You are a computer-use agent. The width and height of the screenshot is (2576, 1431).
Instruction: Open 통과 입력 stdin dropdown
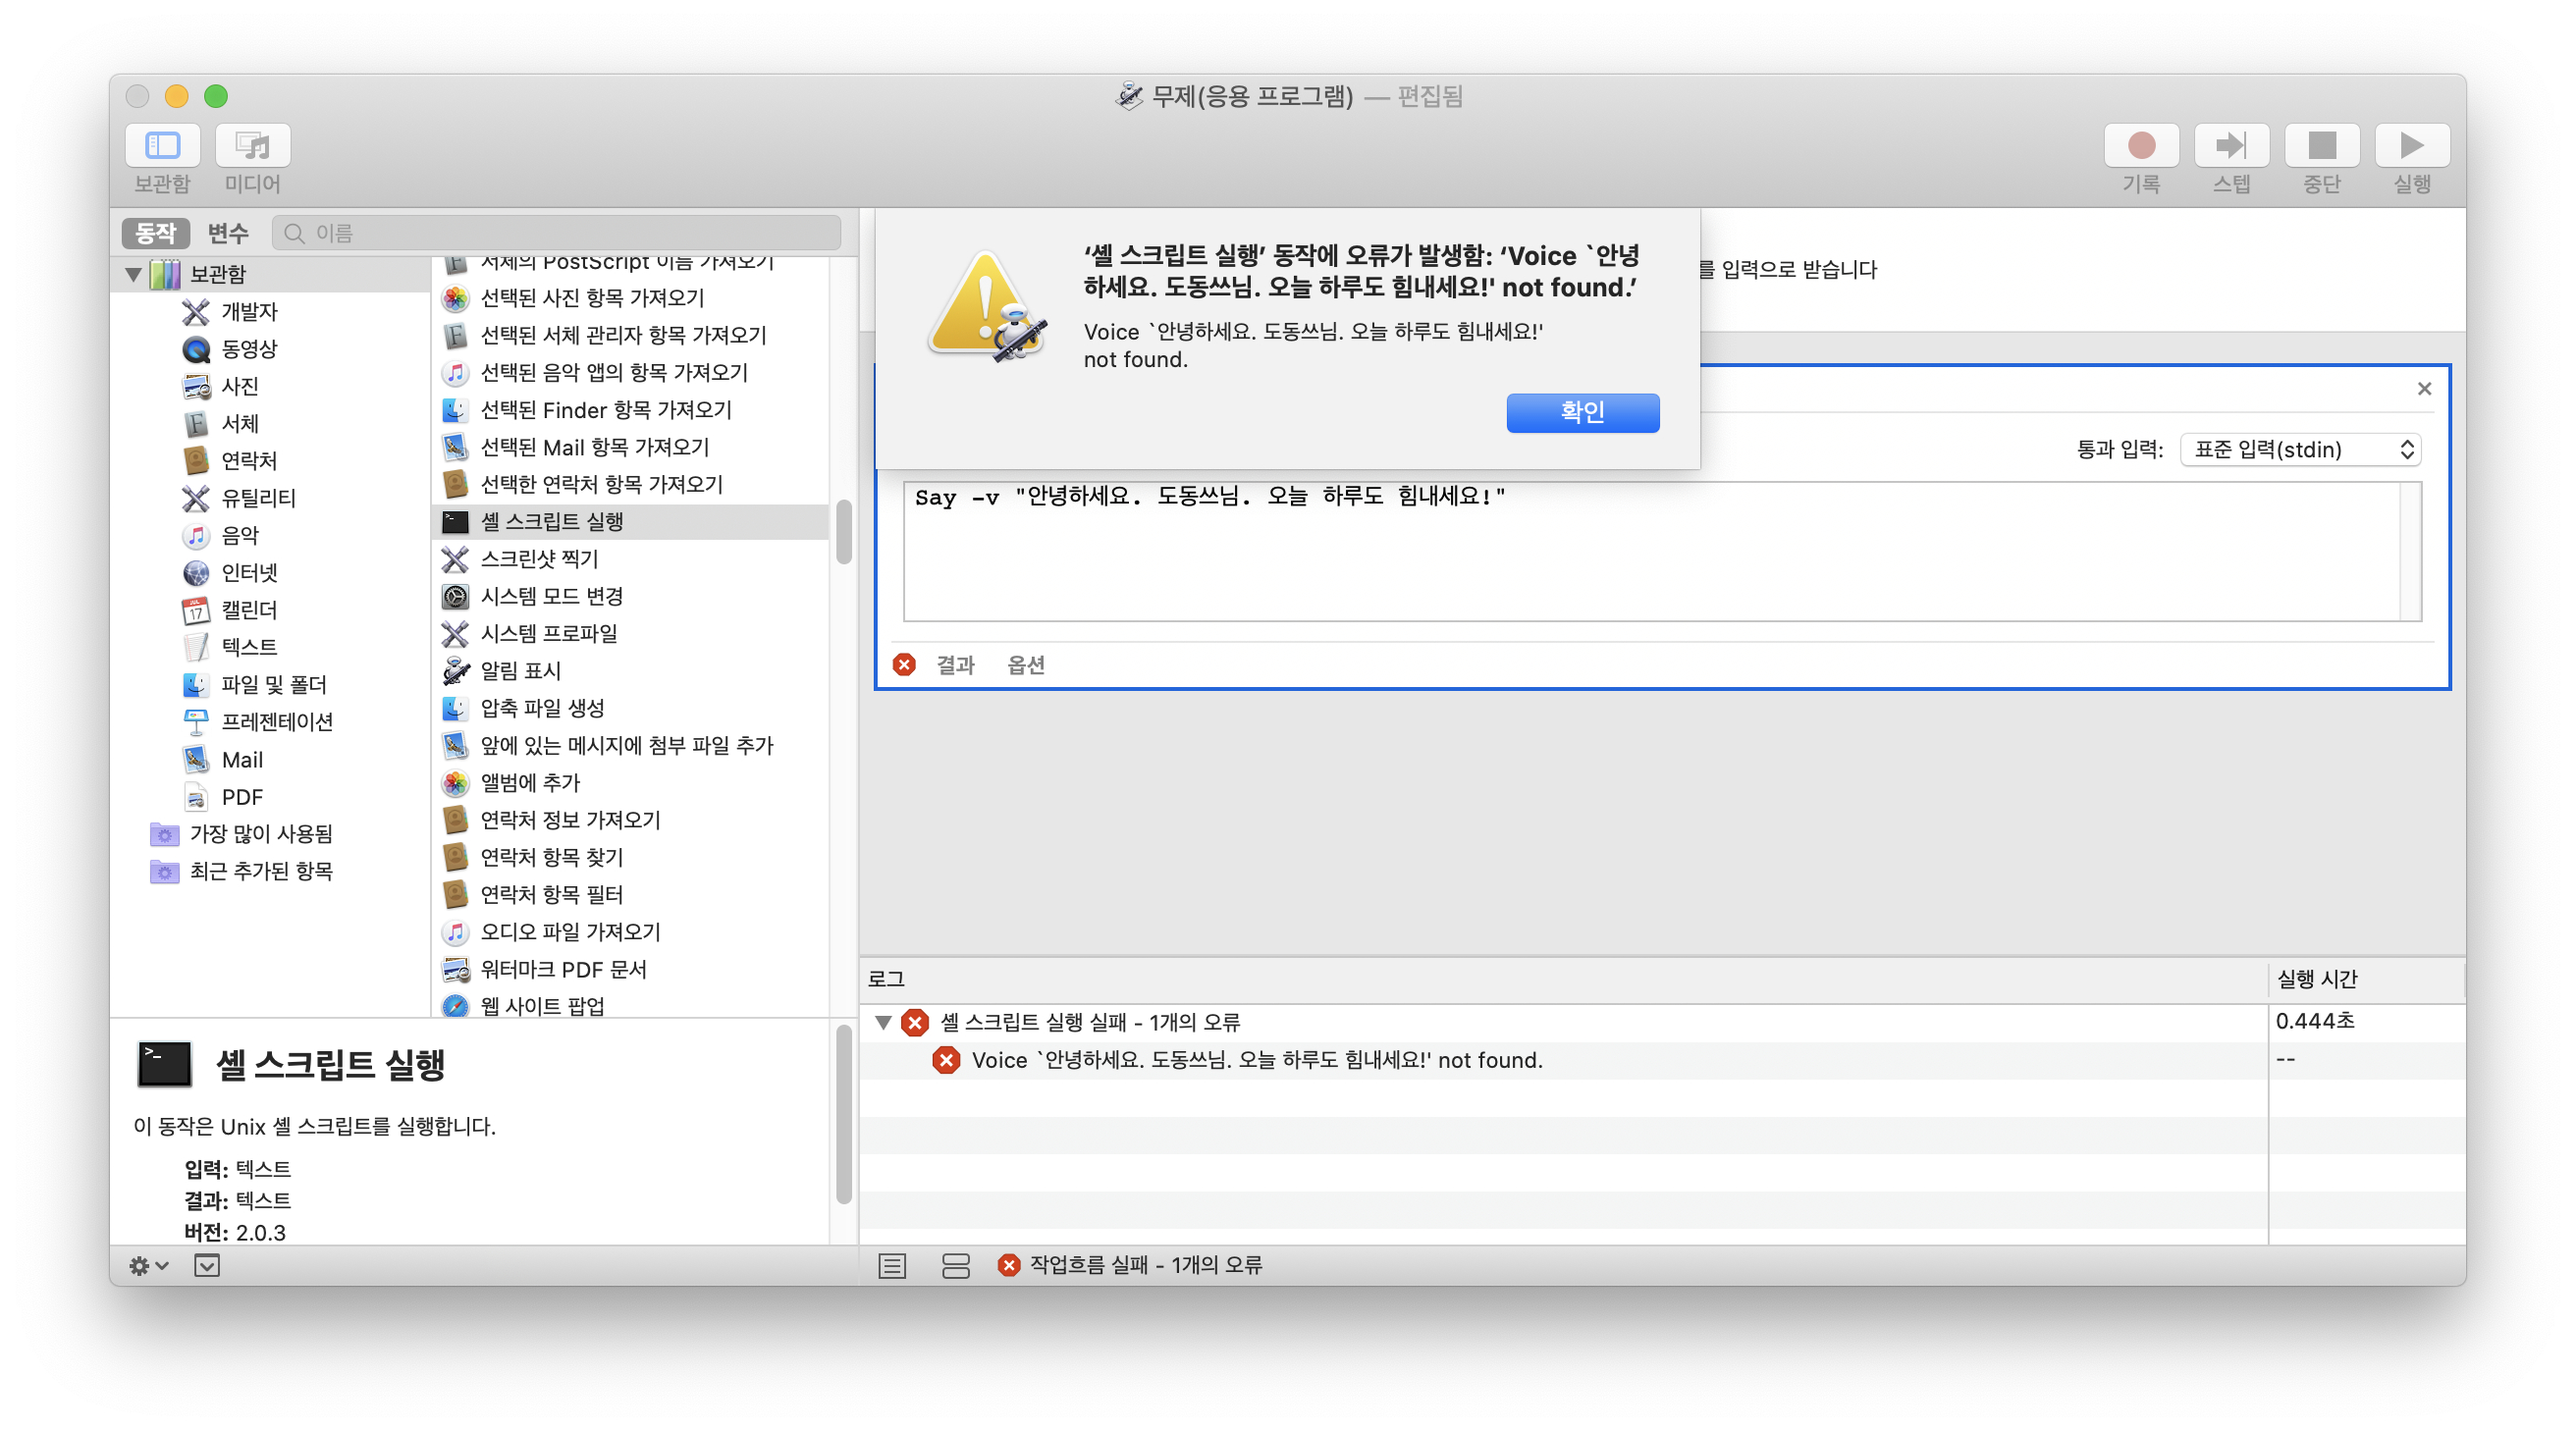2299,449
